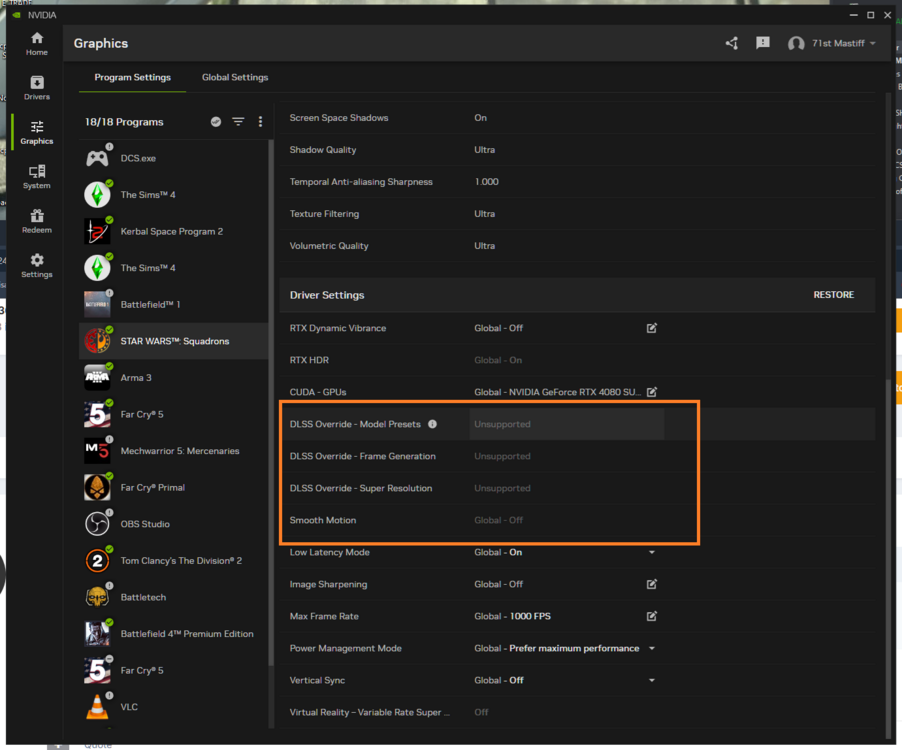Select OBS Studio program icon
902x750 pixels.
(x=97, y=524)
